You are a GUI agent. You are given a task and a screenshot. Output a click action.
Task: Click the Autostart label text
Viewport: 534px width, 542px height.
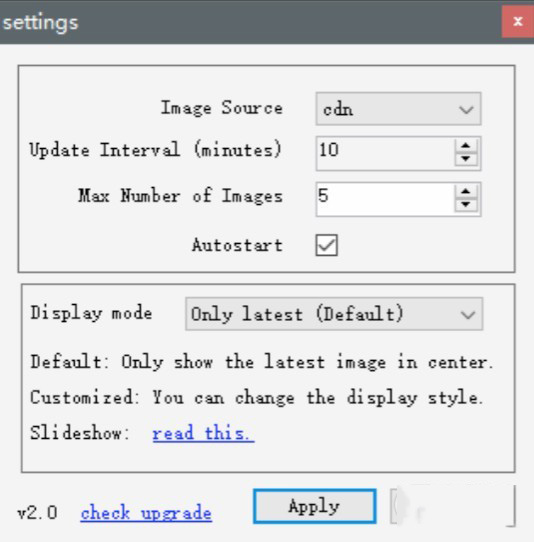tap(237, 245)
